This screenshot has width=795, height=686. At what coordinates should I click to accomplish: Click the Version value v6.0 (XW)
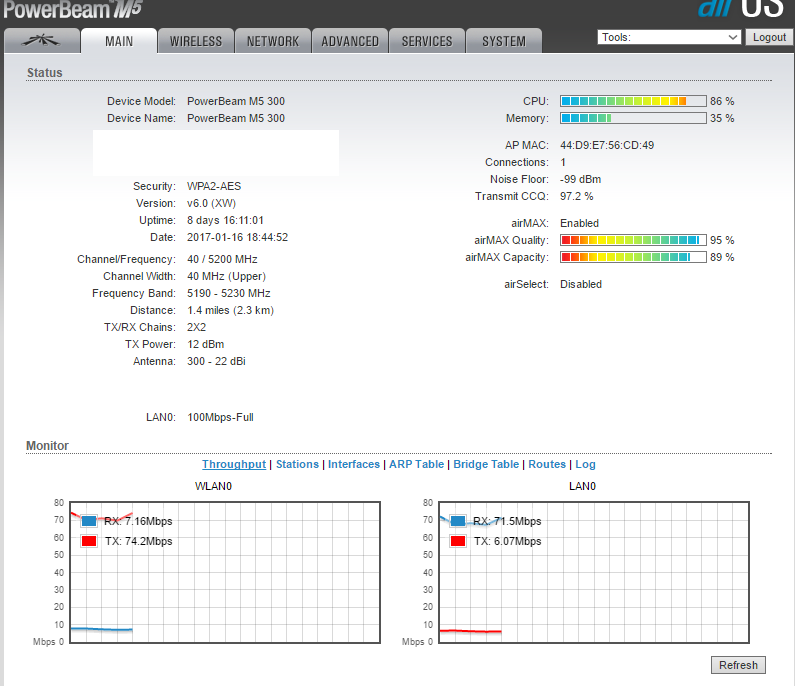point(211,203)
